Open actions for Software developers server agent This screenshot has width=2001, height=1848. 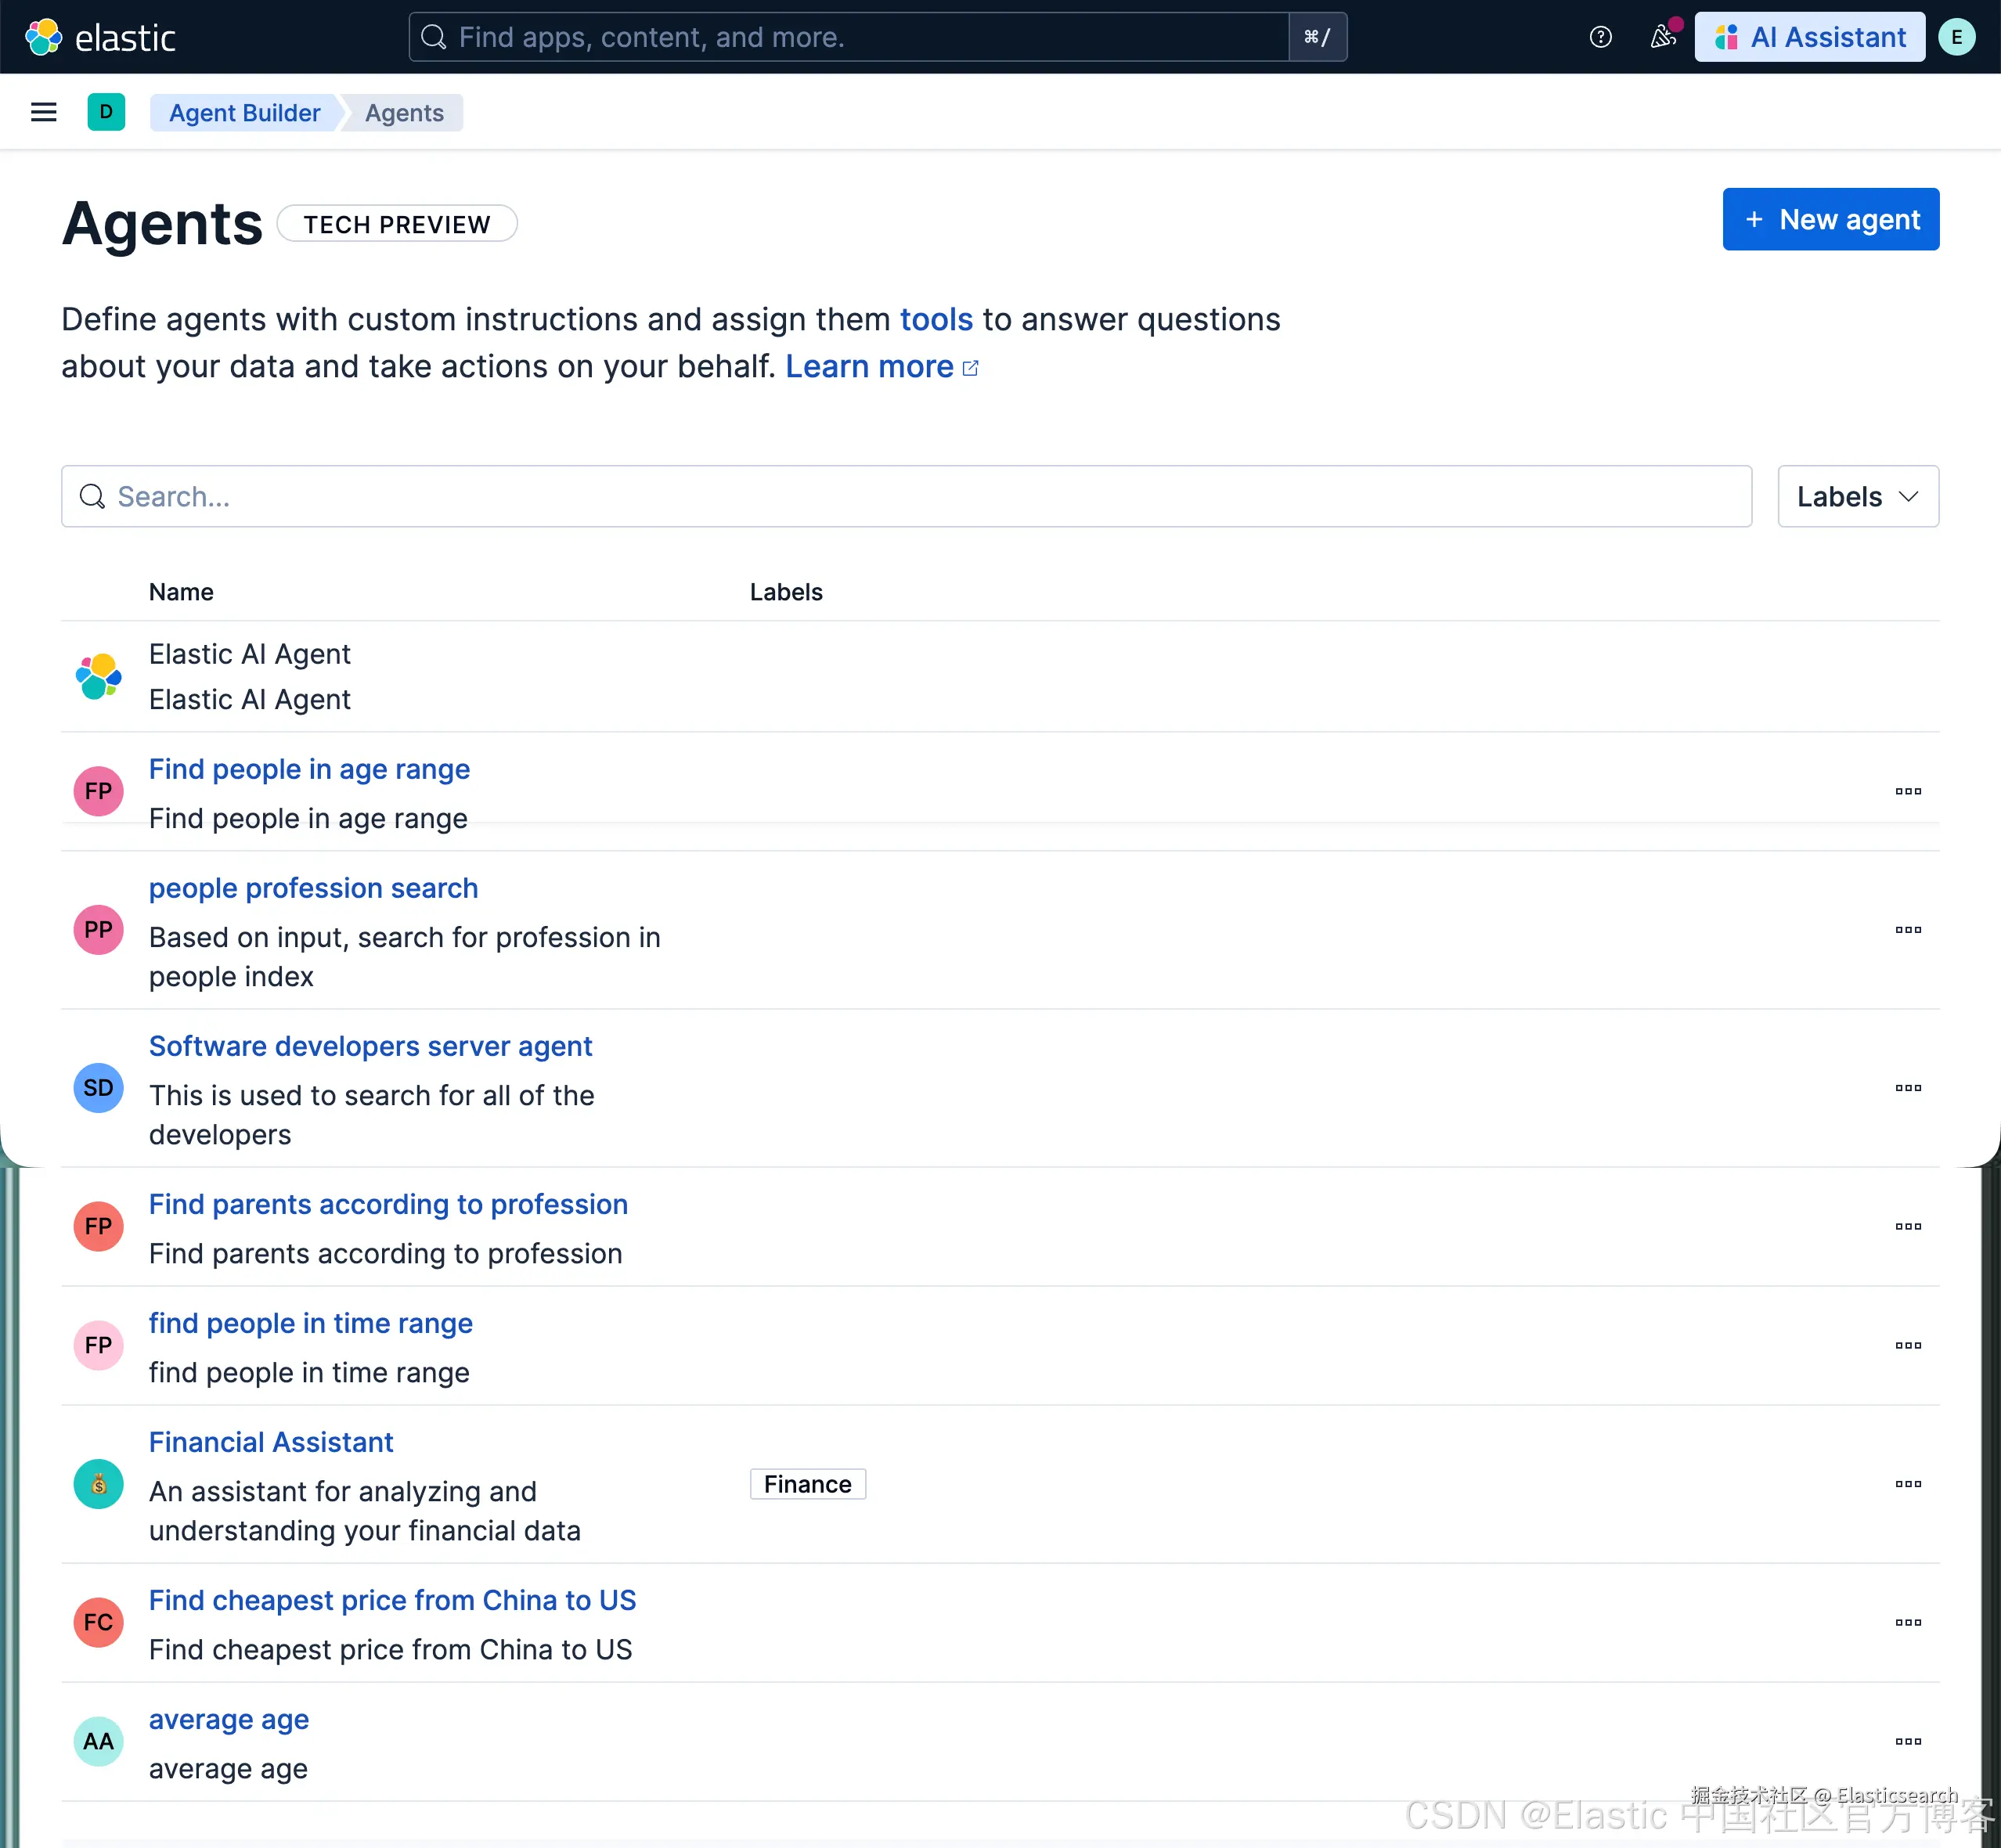pyautogui.click(x=1907, y=1088)
